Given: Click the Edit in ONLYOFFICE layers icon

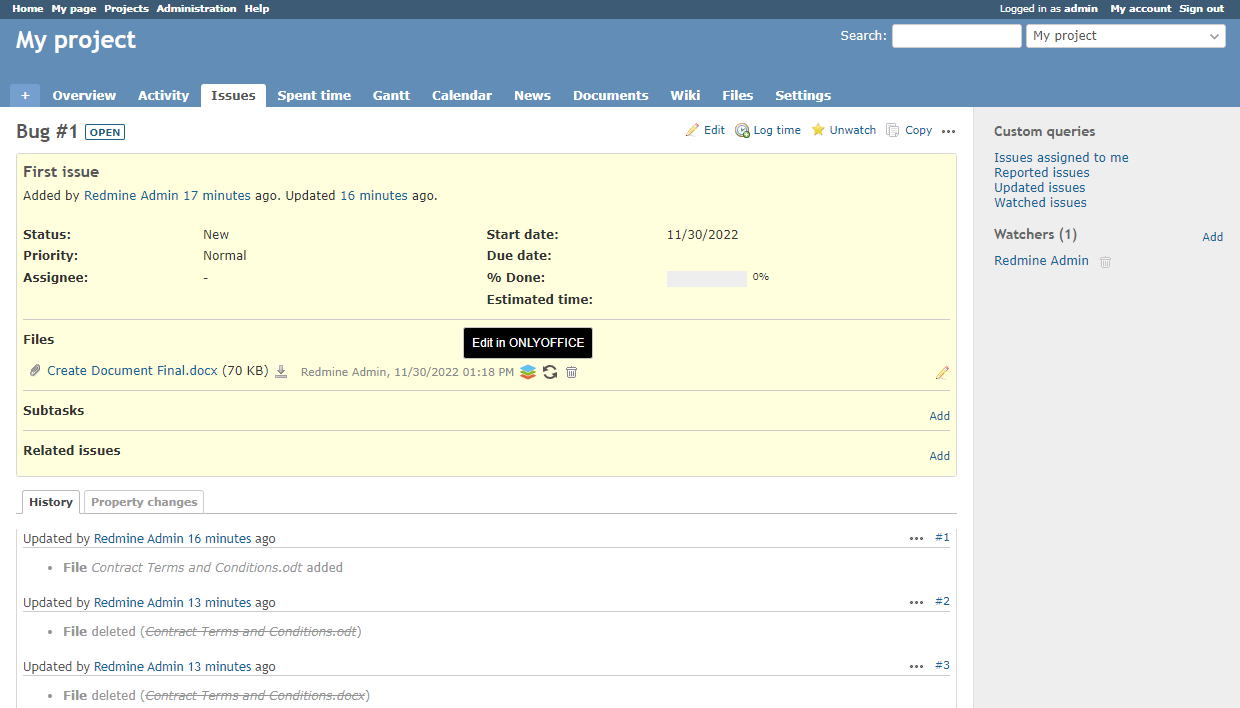Looking at the screenshot, I should 528,372.
